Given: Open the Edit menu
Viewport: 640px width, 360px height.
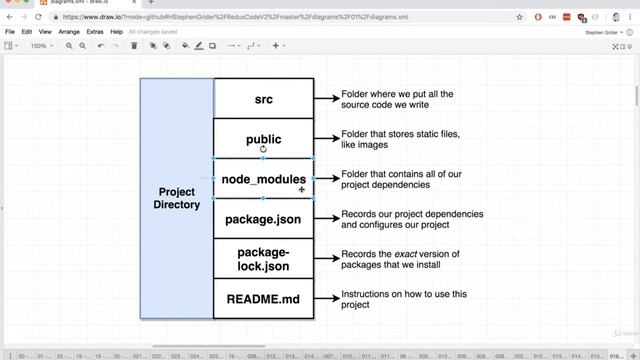Looking at the screenshot, I should coord(27,32).
